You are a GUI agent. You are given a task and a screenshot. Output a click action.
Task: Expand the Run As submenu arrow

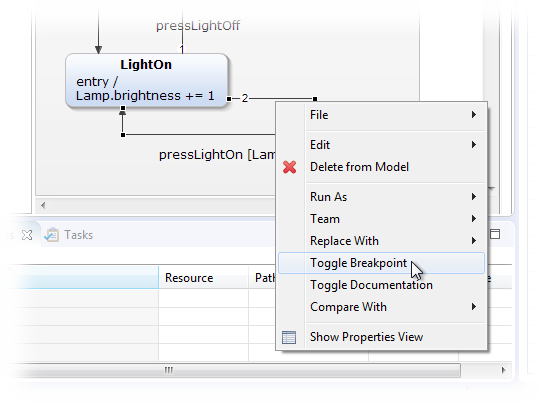[x=474, y=196]
